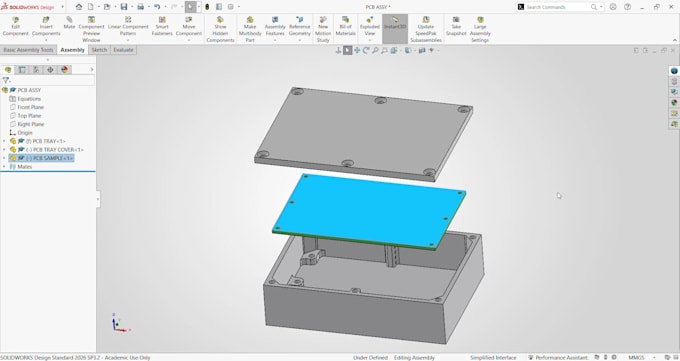This screenshot has height=361, width=680.
Task: Click Update SpeedPak Subassemblies
Action: [425, 29]
